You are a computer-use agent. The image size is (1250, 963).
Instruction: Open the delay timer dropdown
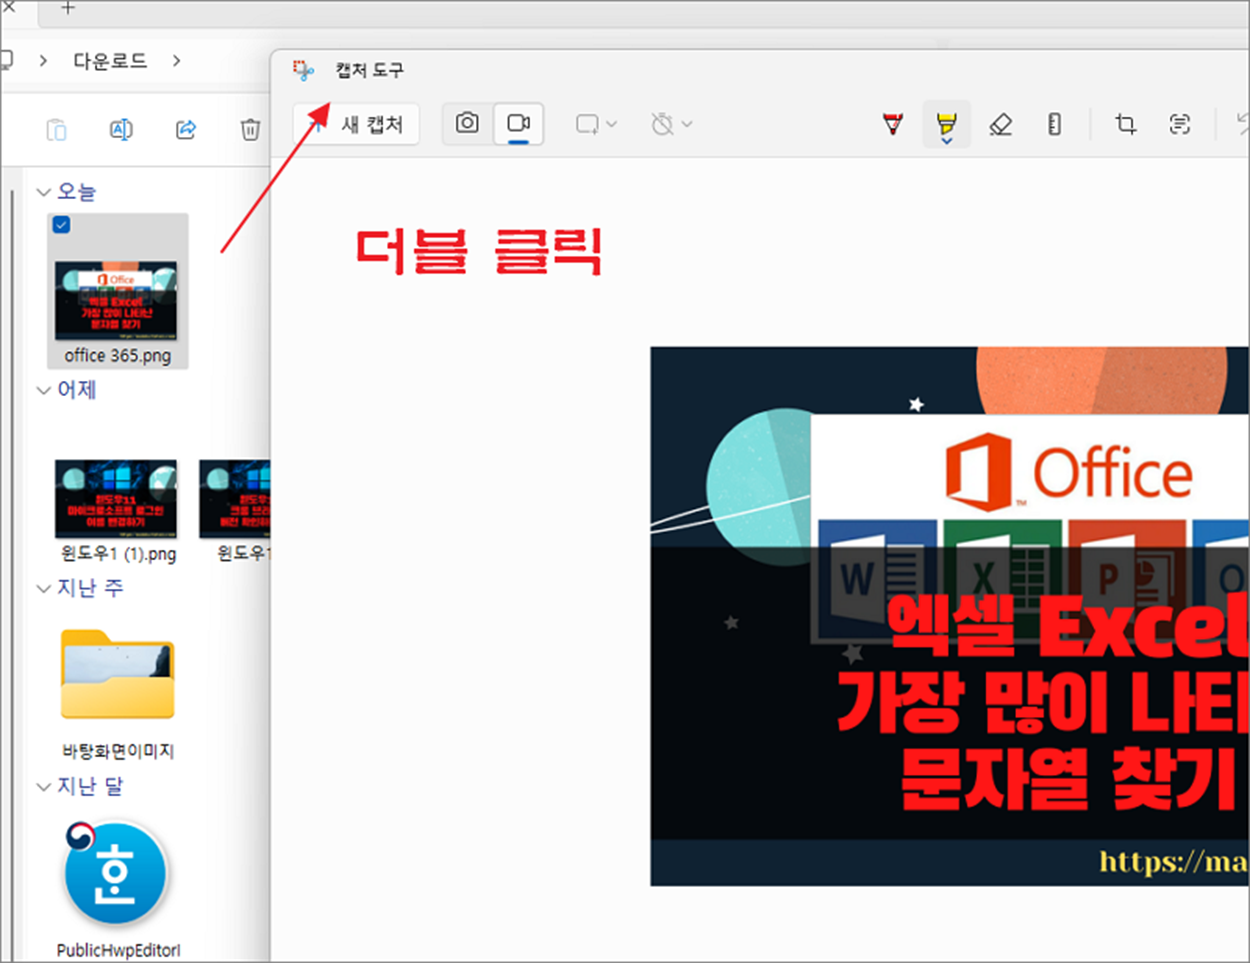coord(671,124)
